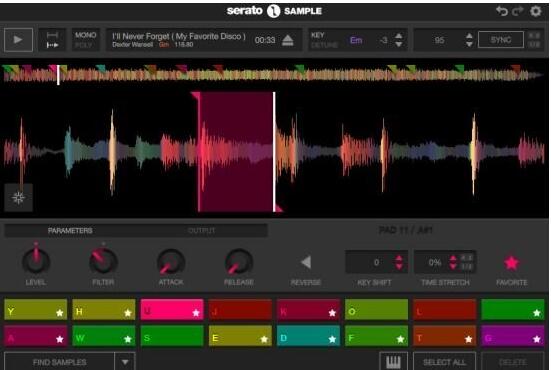This screenshot has width=551, height=370.
Task: Click the KEY SHIFT value field
Action: pyautogui.click(x=376, y=262)
